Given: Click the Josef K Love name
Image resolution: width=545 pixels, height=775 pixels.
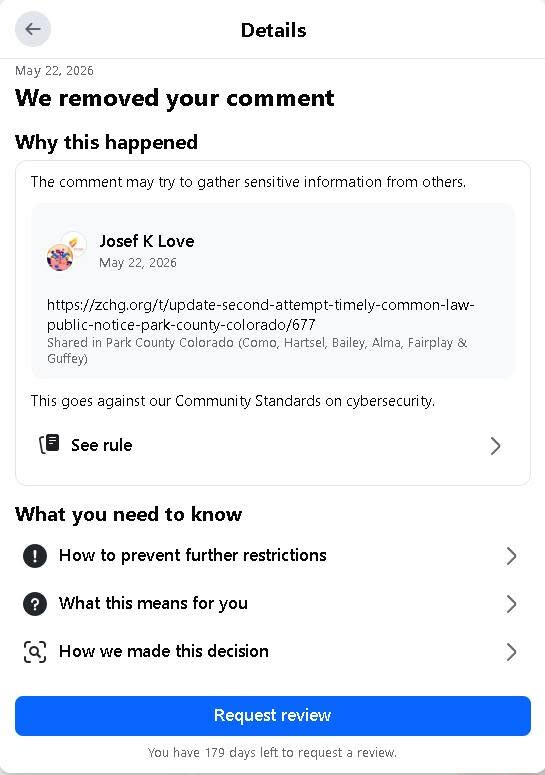Looking at the screenshot, I should tap(147, 241).
